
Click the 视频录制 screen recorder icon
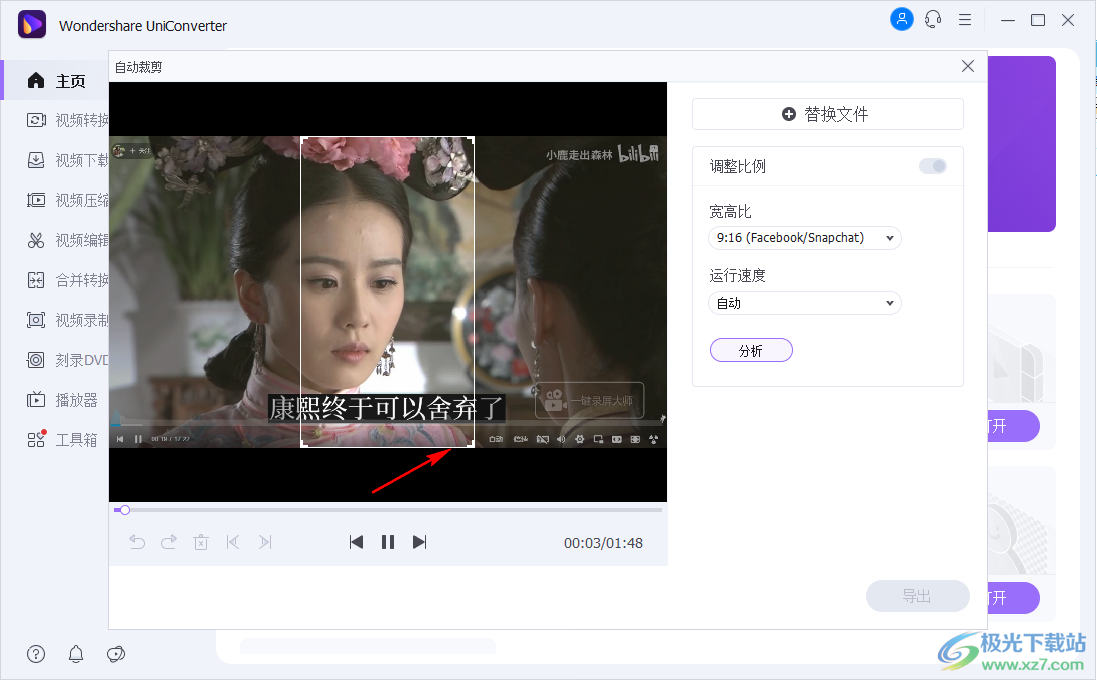[x=36, y=320]
